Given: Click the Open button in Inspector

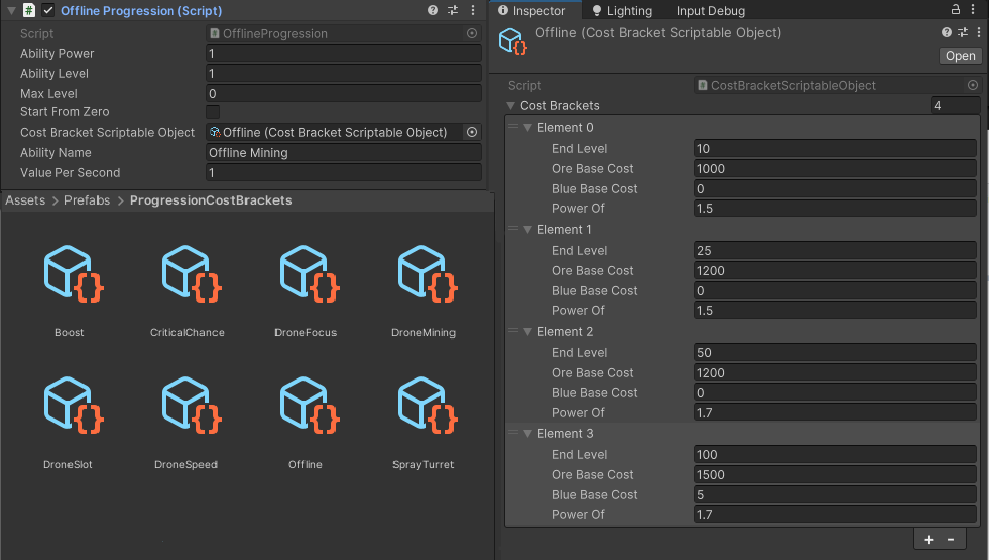Looking at the screenshot, I should click(x=960, y=56).
